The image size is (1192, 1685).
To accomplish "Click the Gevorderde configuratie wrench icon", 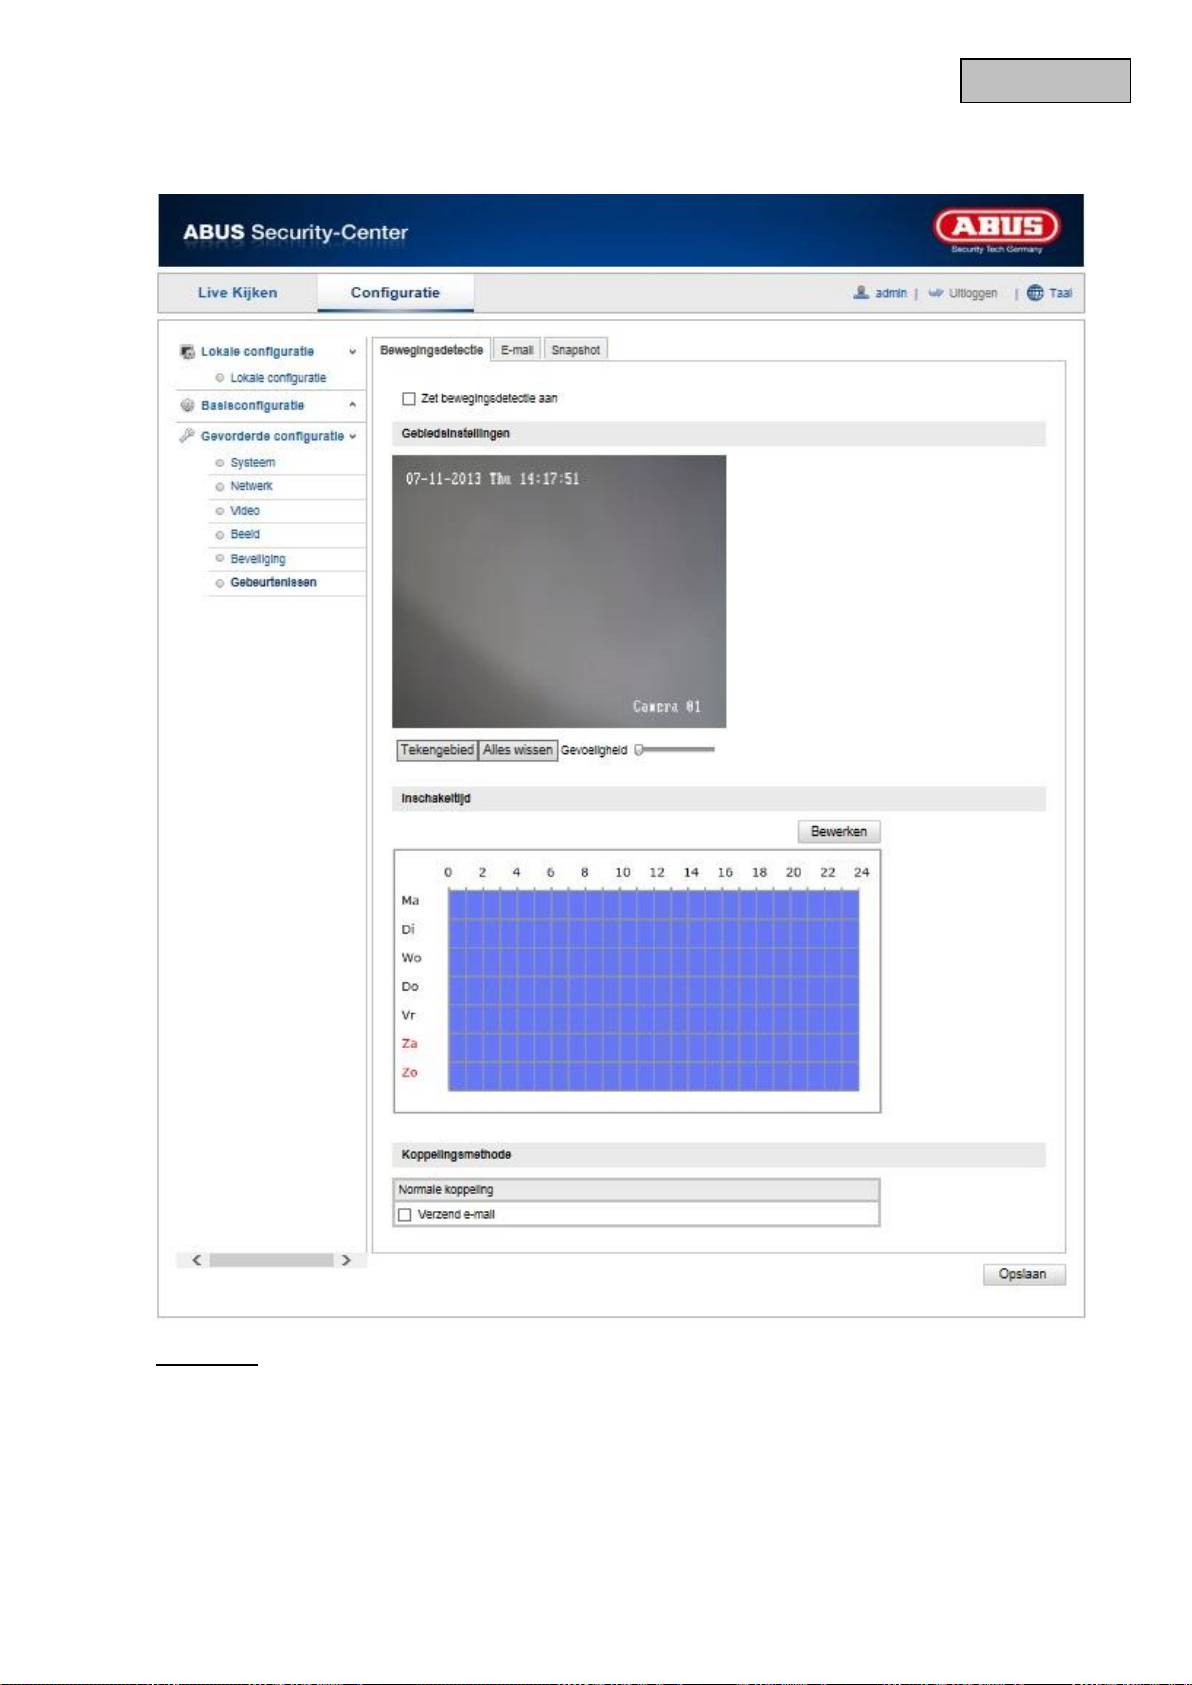I will pyautogui.click(x=187, y=436).
